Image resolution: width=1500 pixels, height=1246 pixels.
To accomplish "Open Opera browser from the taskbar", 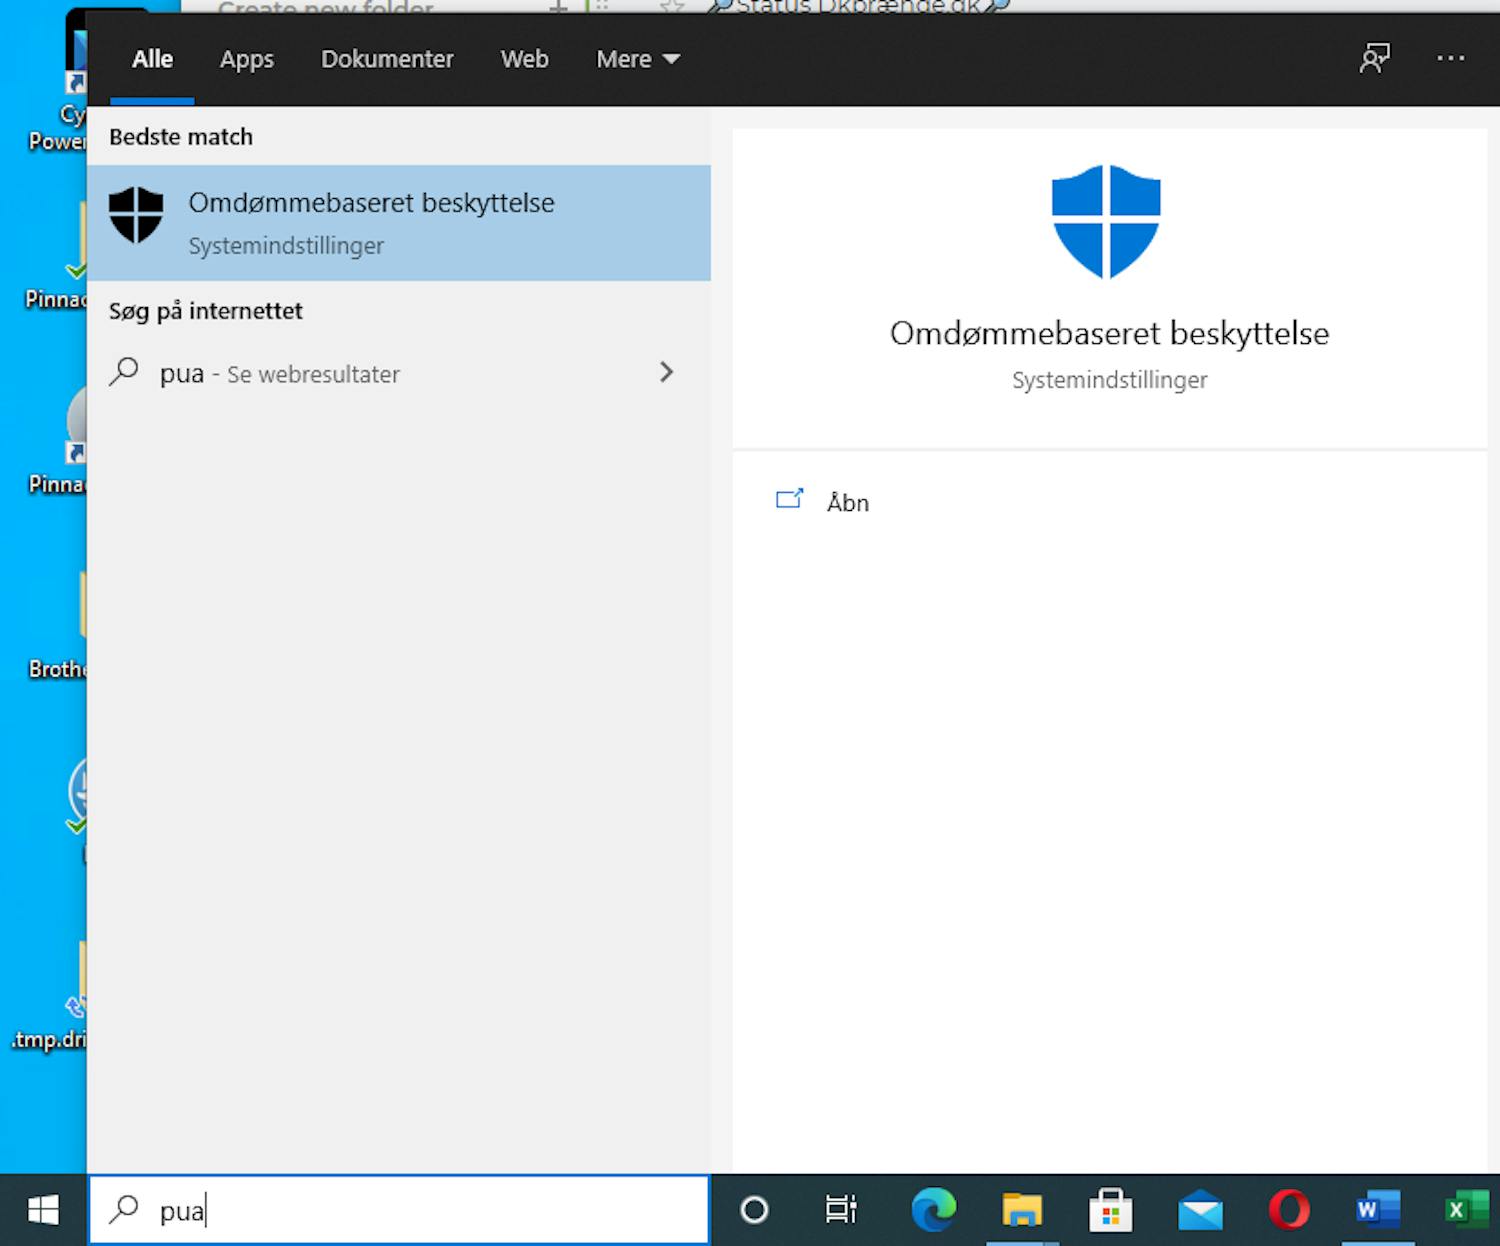I will click(x=1287, y=1210).
